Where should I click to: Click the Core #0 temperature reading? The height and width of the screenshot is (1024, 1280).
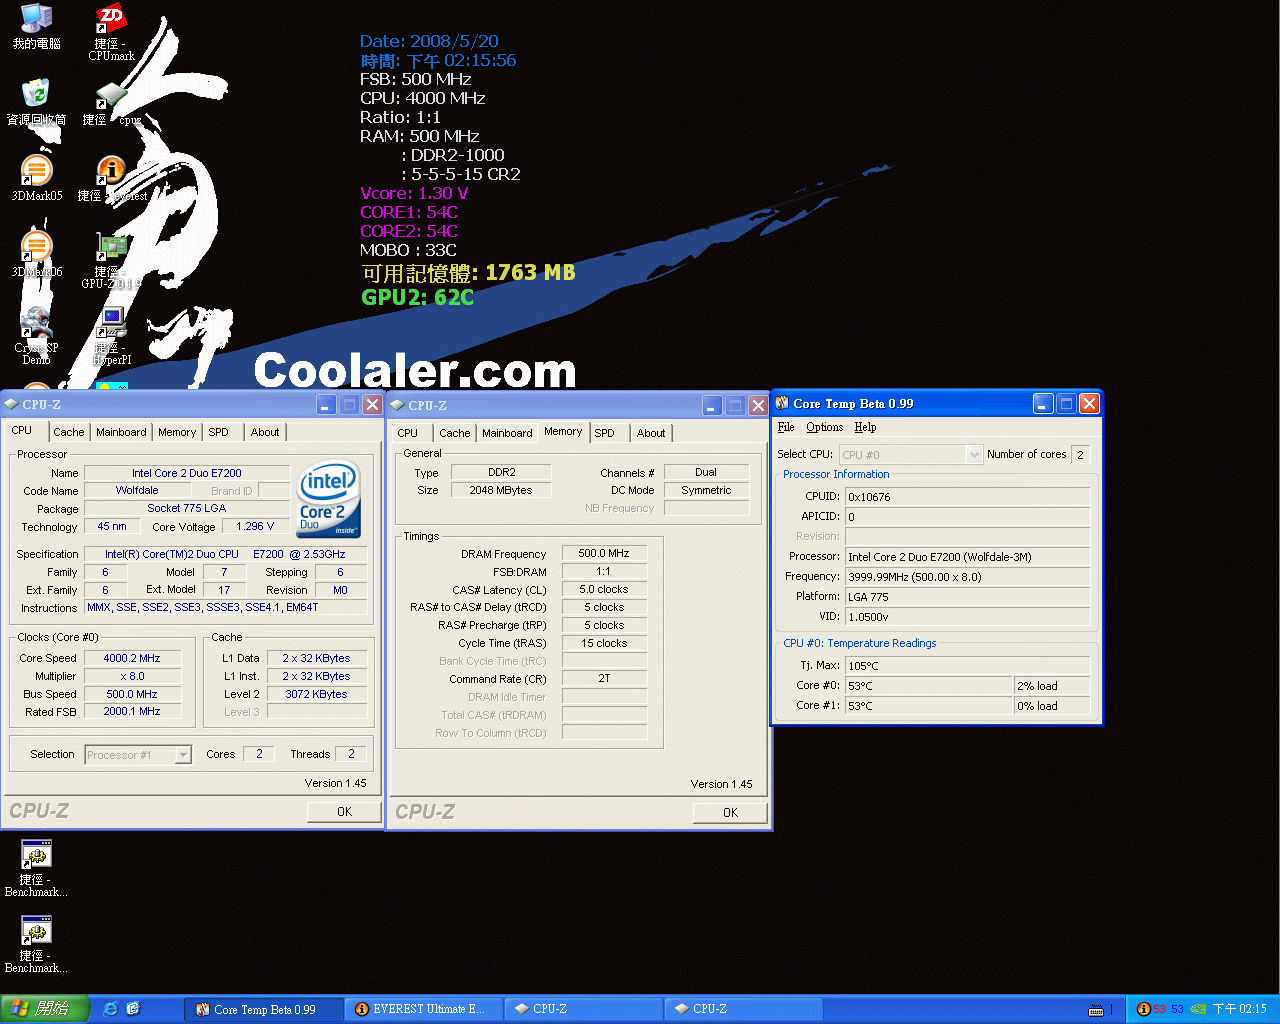(928, 686)
